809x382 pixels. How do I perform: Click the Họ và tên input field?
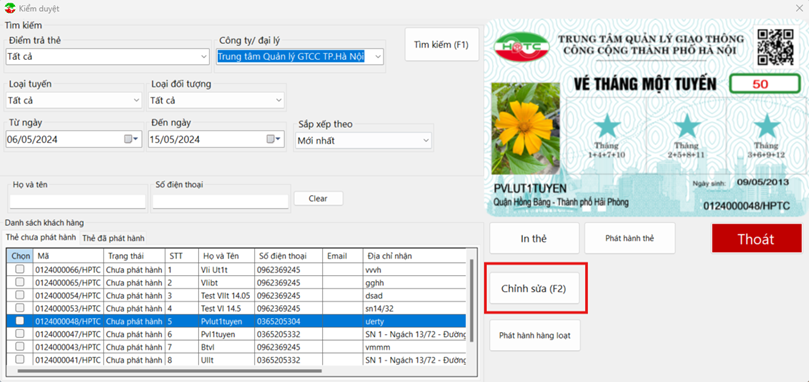78,201
